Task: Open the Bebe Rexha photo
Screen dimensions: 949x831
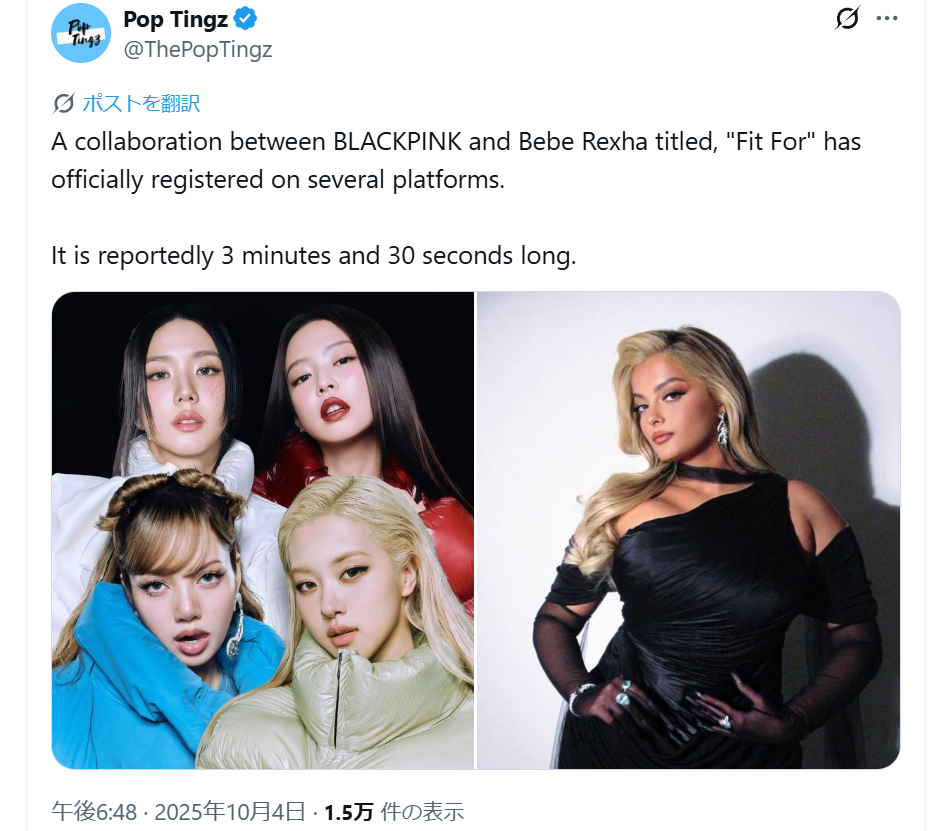Action: (x=689, y=530)
